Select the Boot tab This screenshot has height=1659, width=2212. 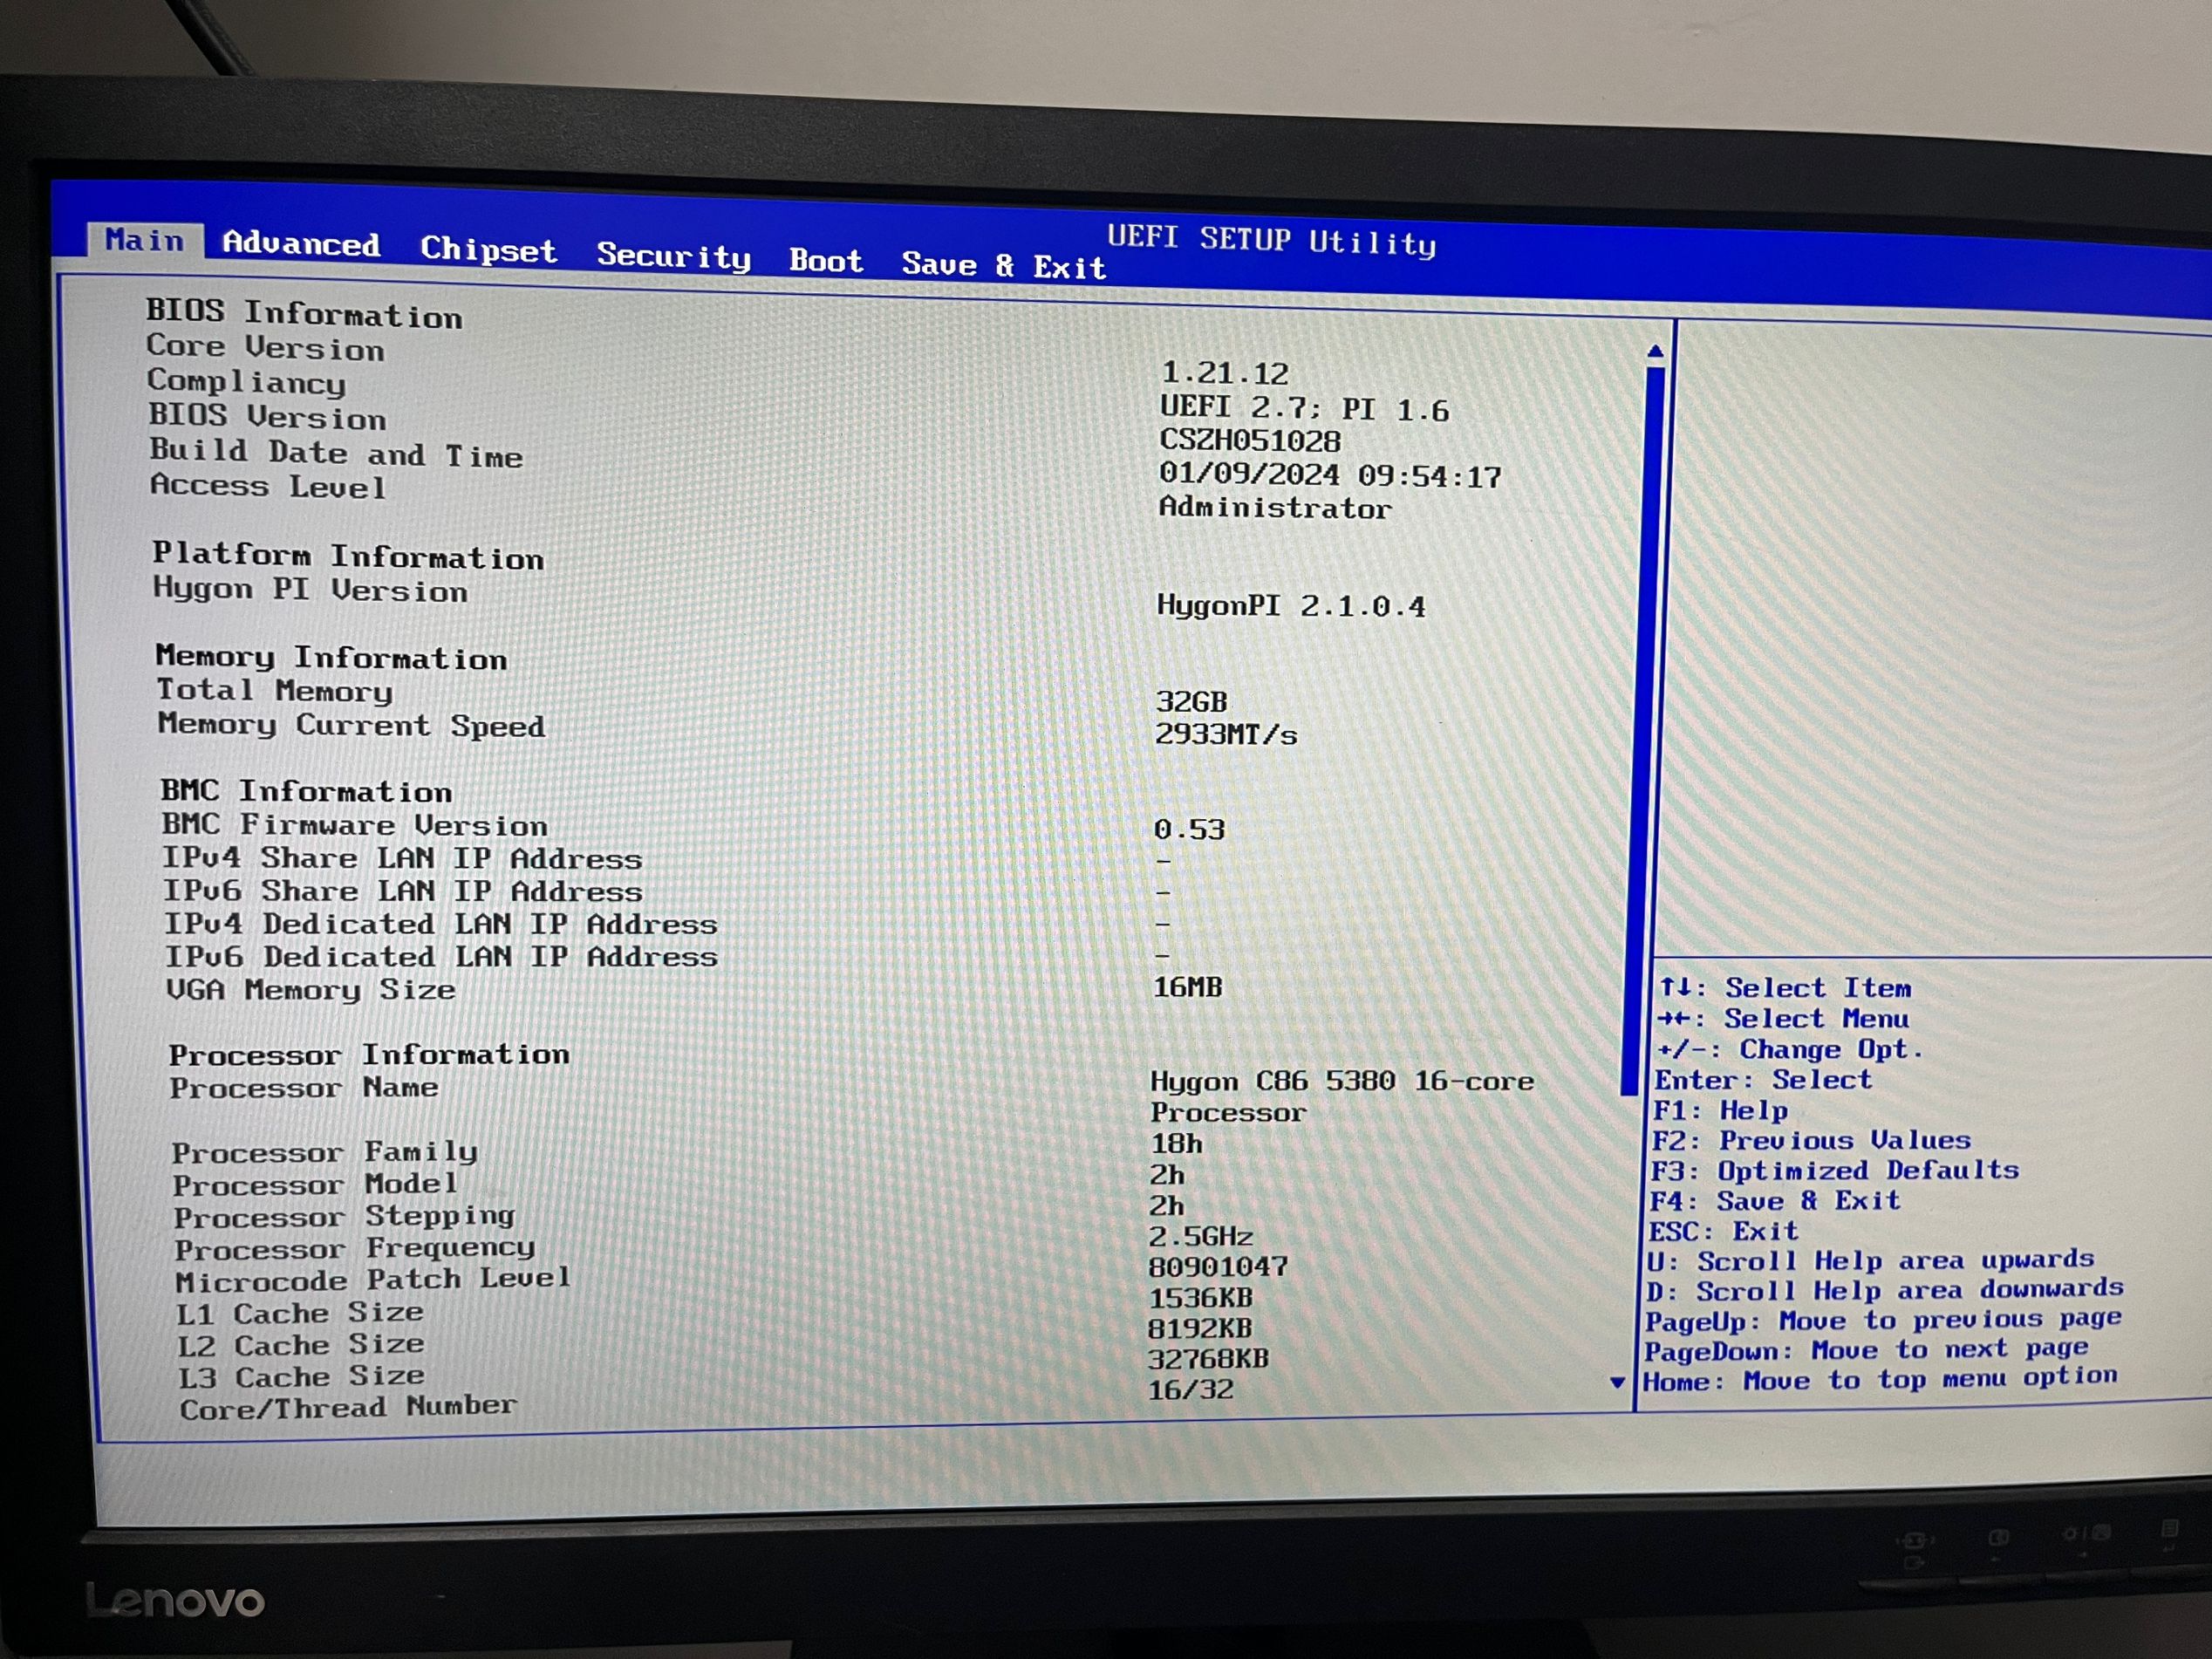[x=825, y=261]
